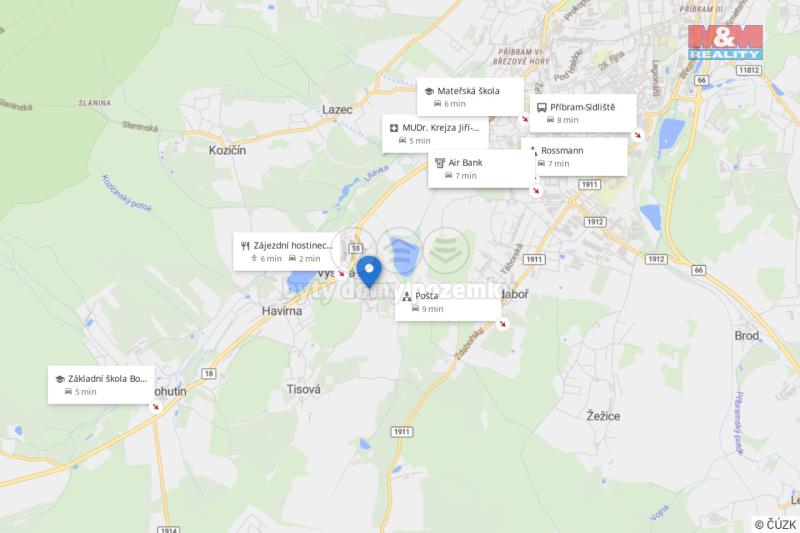Select the MUDr. Krejza Jiří doctor card
The height and width of the screenshot is (533, 800).
coord(435,134)
